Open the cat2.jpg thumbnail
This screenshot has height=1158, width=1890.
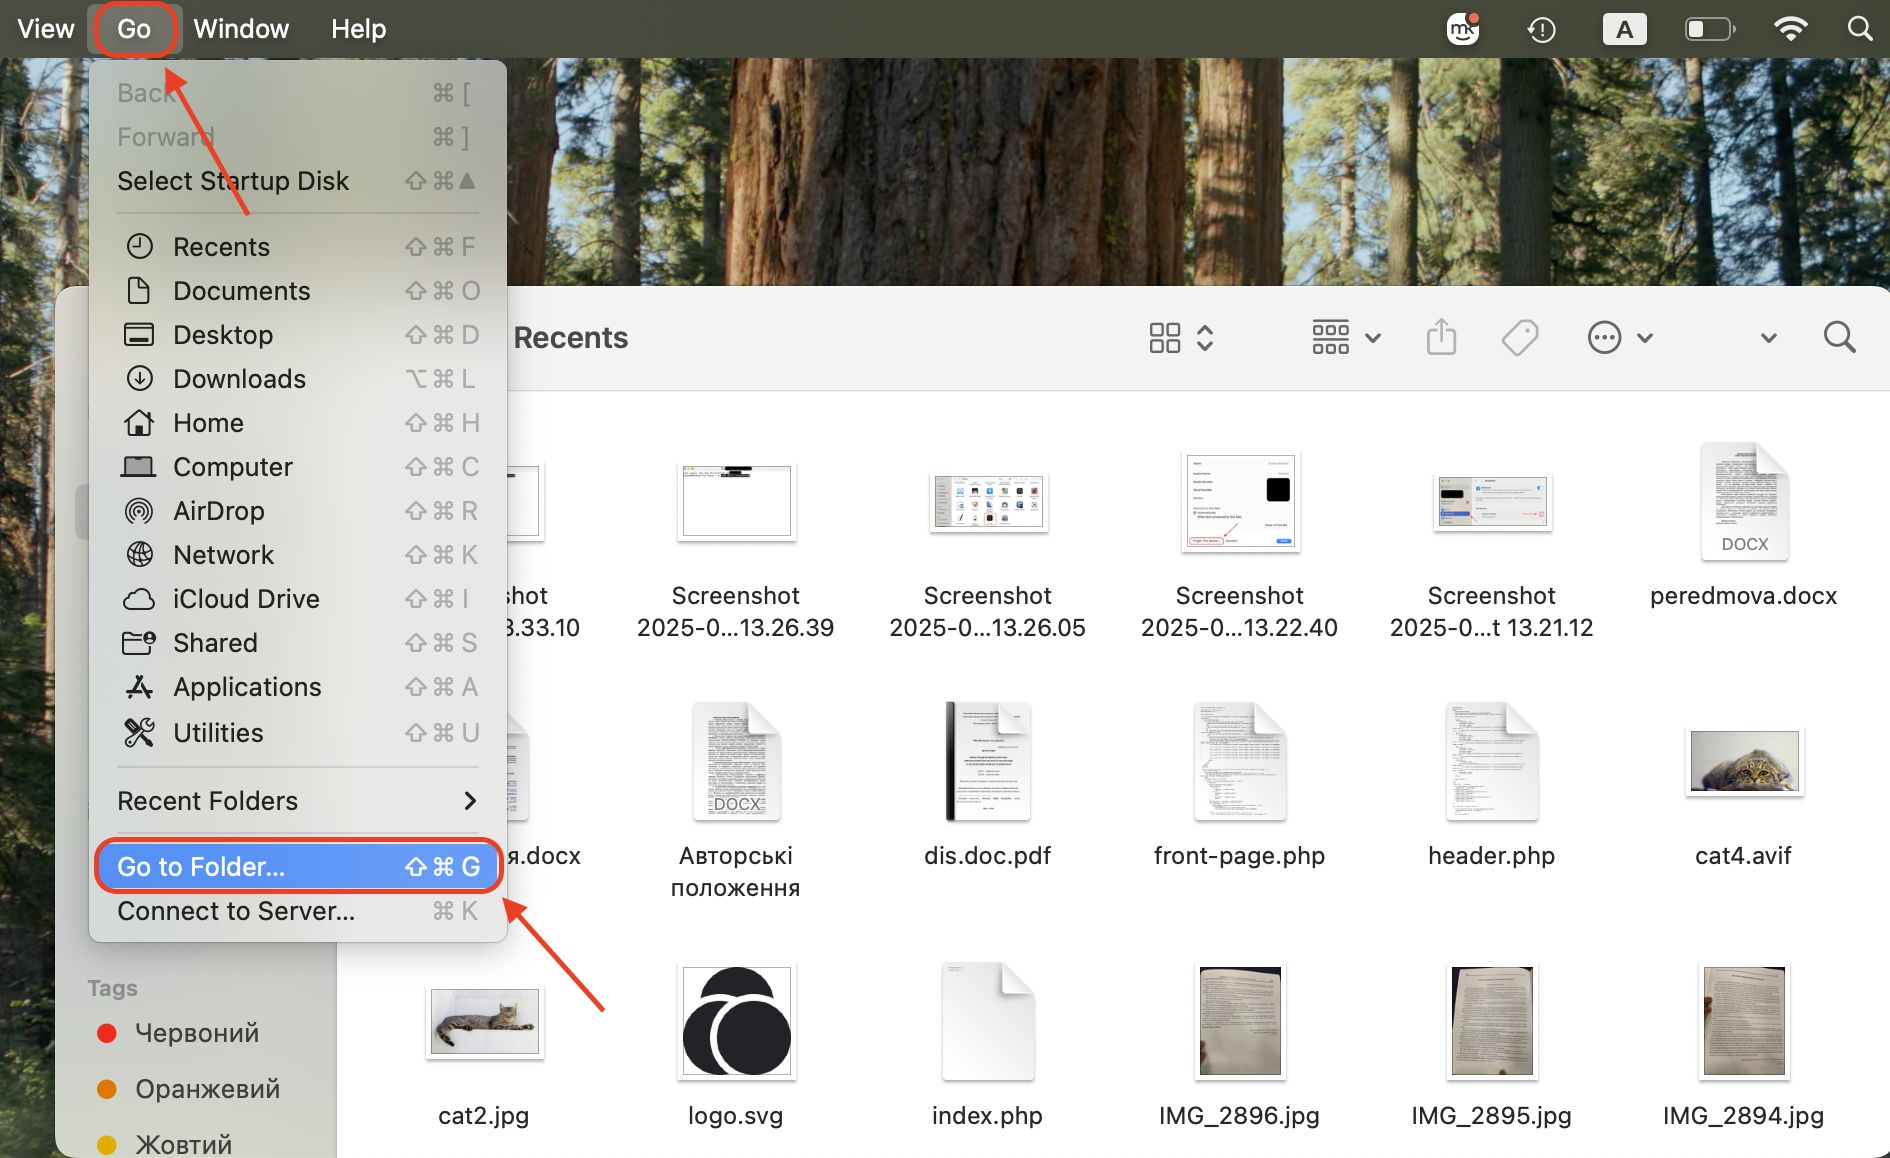click(x=484, y=1020)
